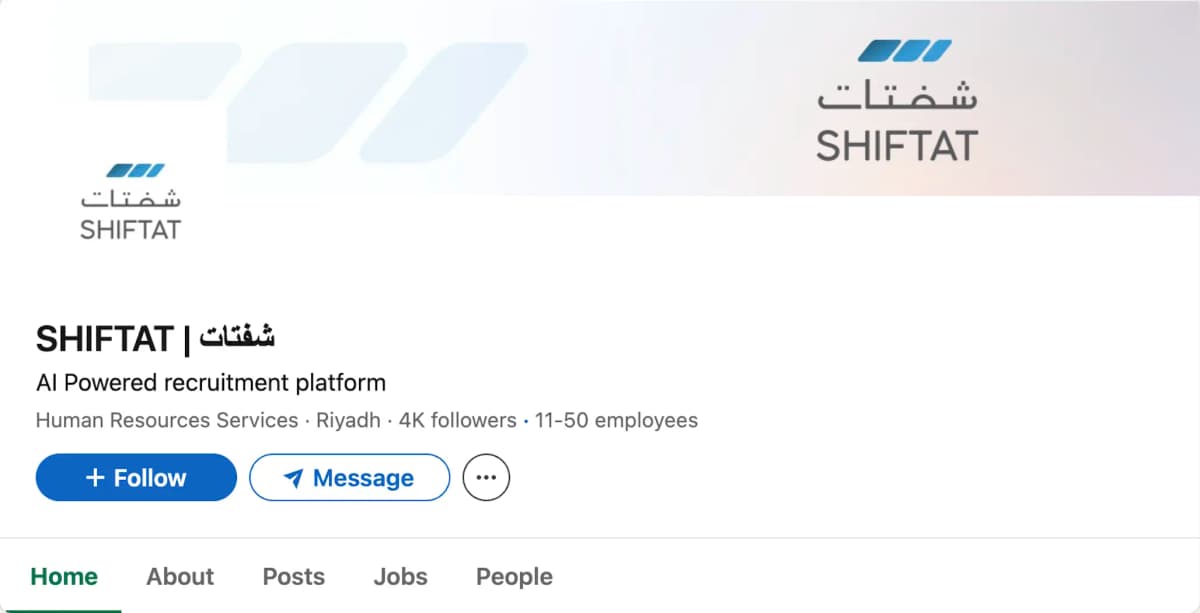Switch to the Home tab

pyautogui.click(x=64, y=577)
